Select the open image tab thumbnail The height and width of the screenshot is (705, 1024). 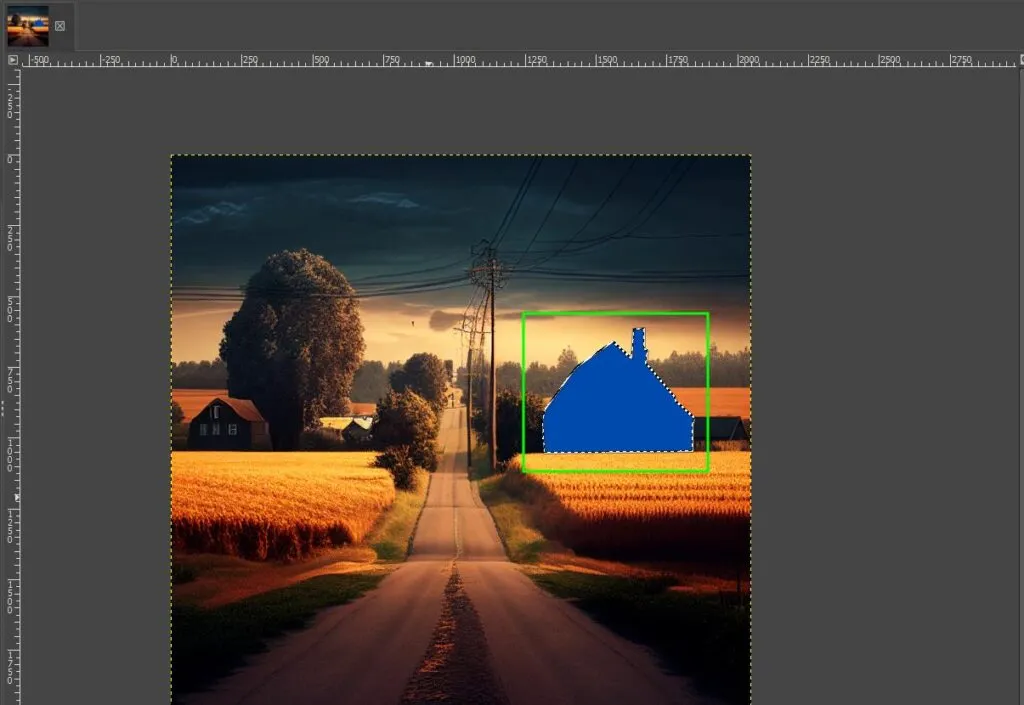point(28,26)
